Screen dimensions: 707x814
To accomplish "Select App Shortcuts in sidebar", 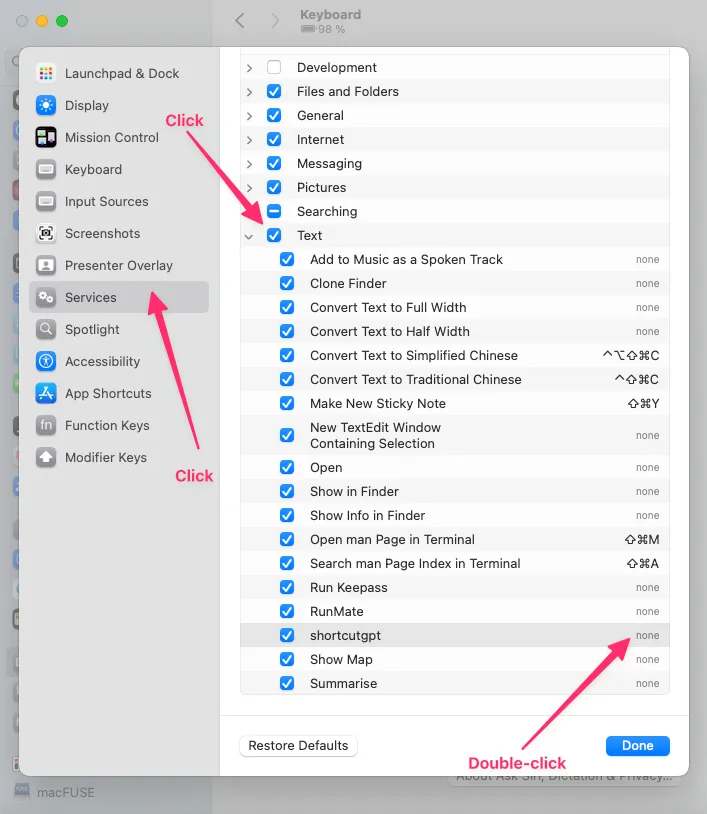I will (119, 394).
